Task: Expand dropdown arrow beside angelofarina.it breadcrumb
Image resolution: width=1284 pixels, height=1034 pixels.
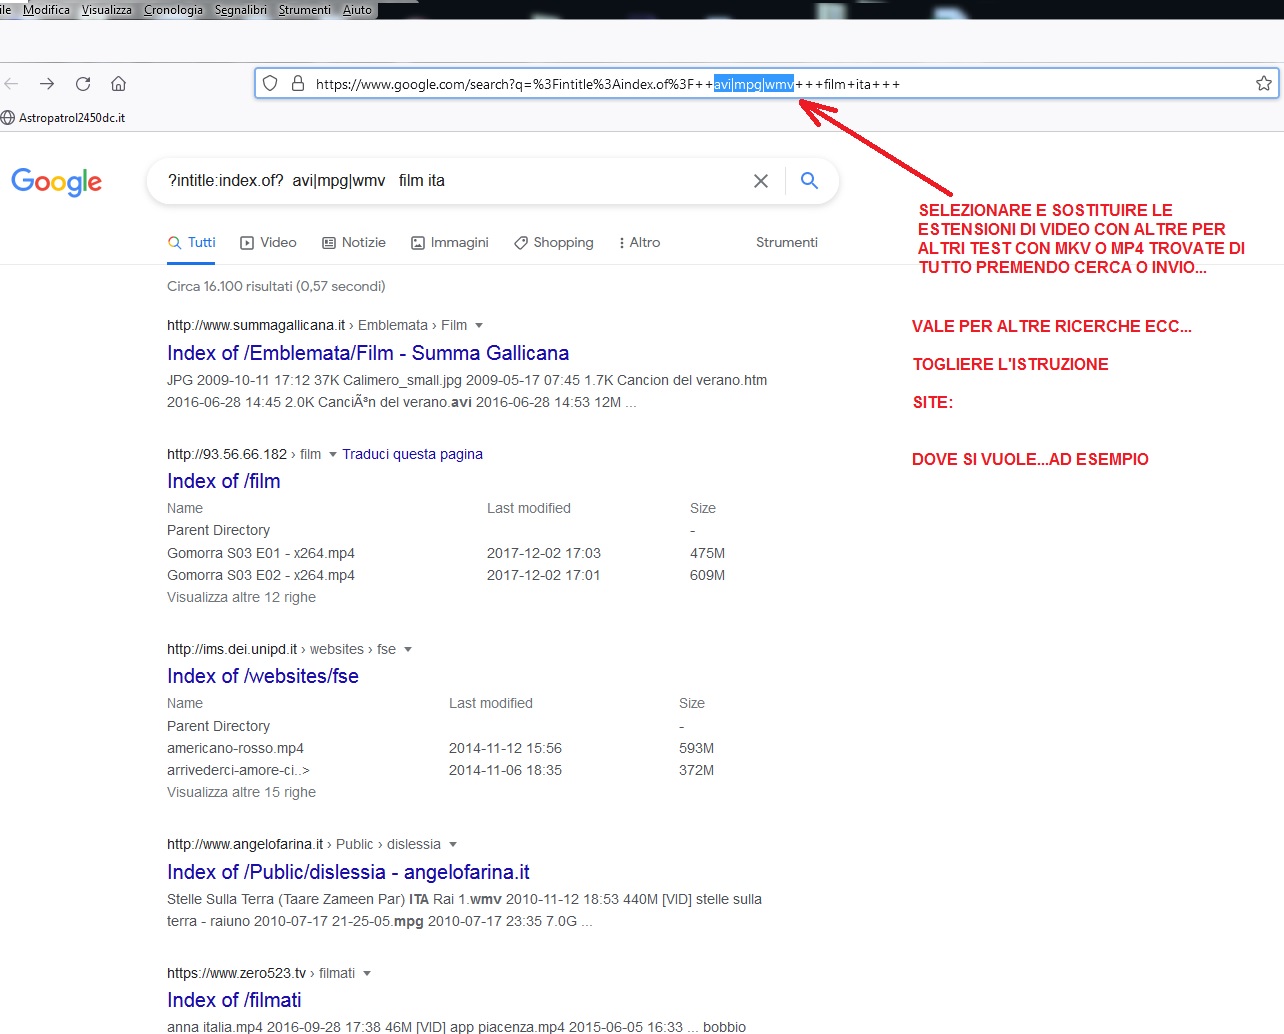Action: pos(453,845)
